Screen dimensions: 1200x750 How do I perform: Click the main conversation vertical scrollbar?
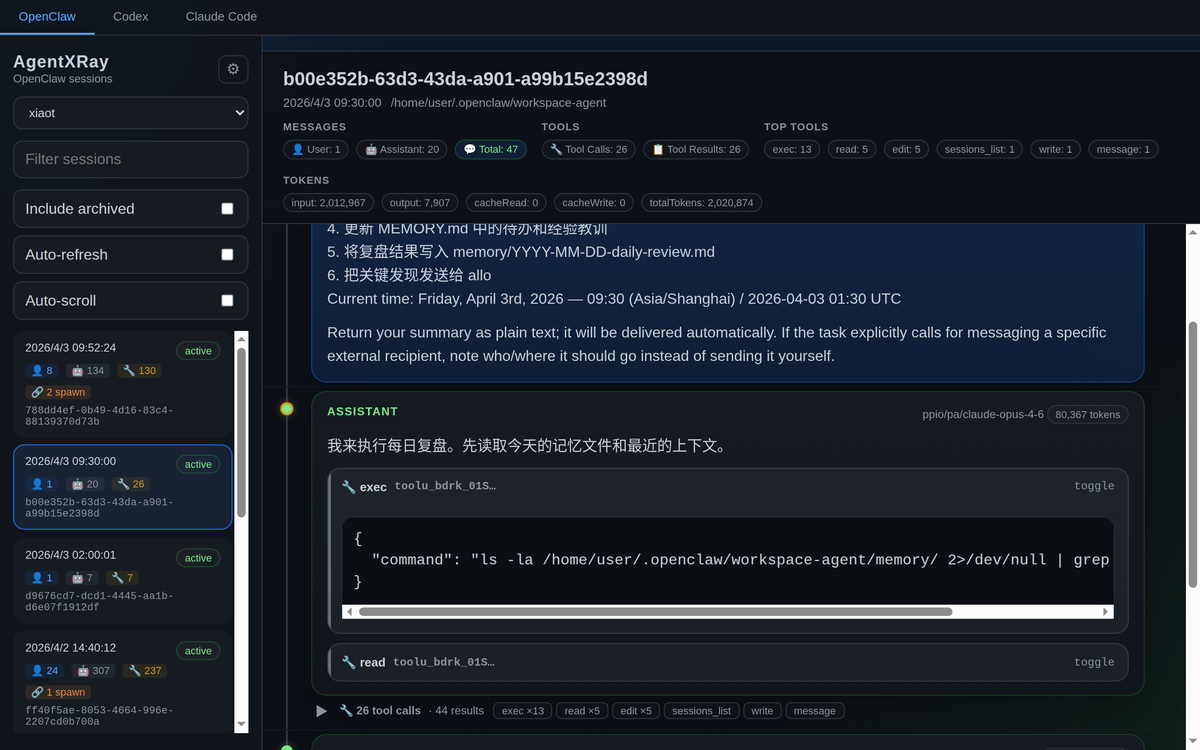tap(1192, 454)
